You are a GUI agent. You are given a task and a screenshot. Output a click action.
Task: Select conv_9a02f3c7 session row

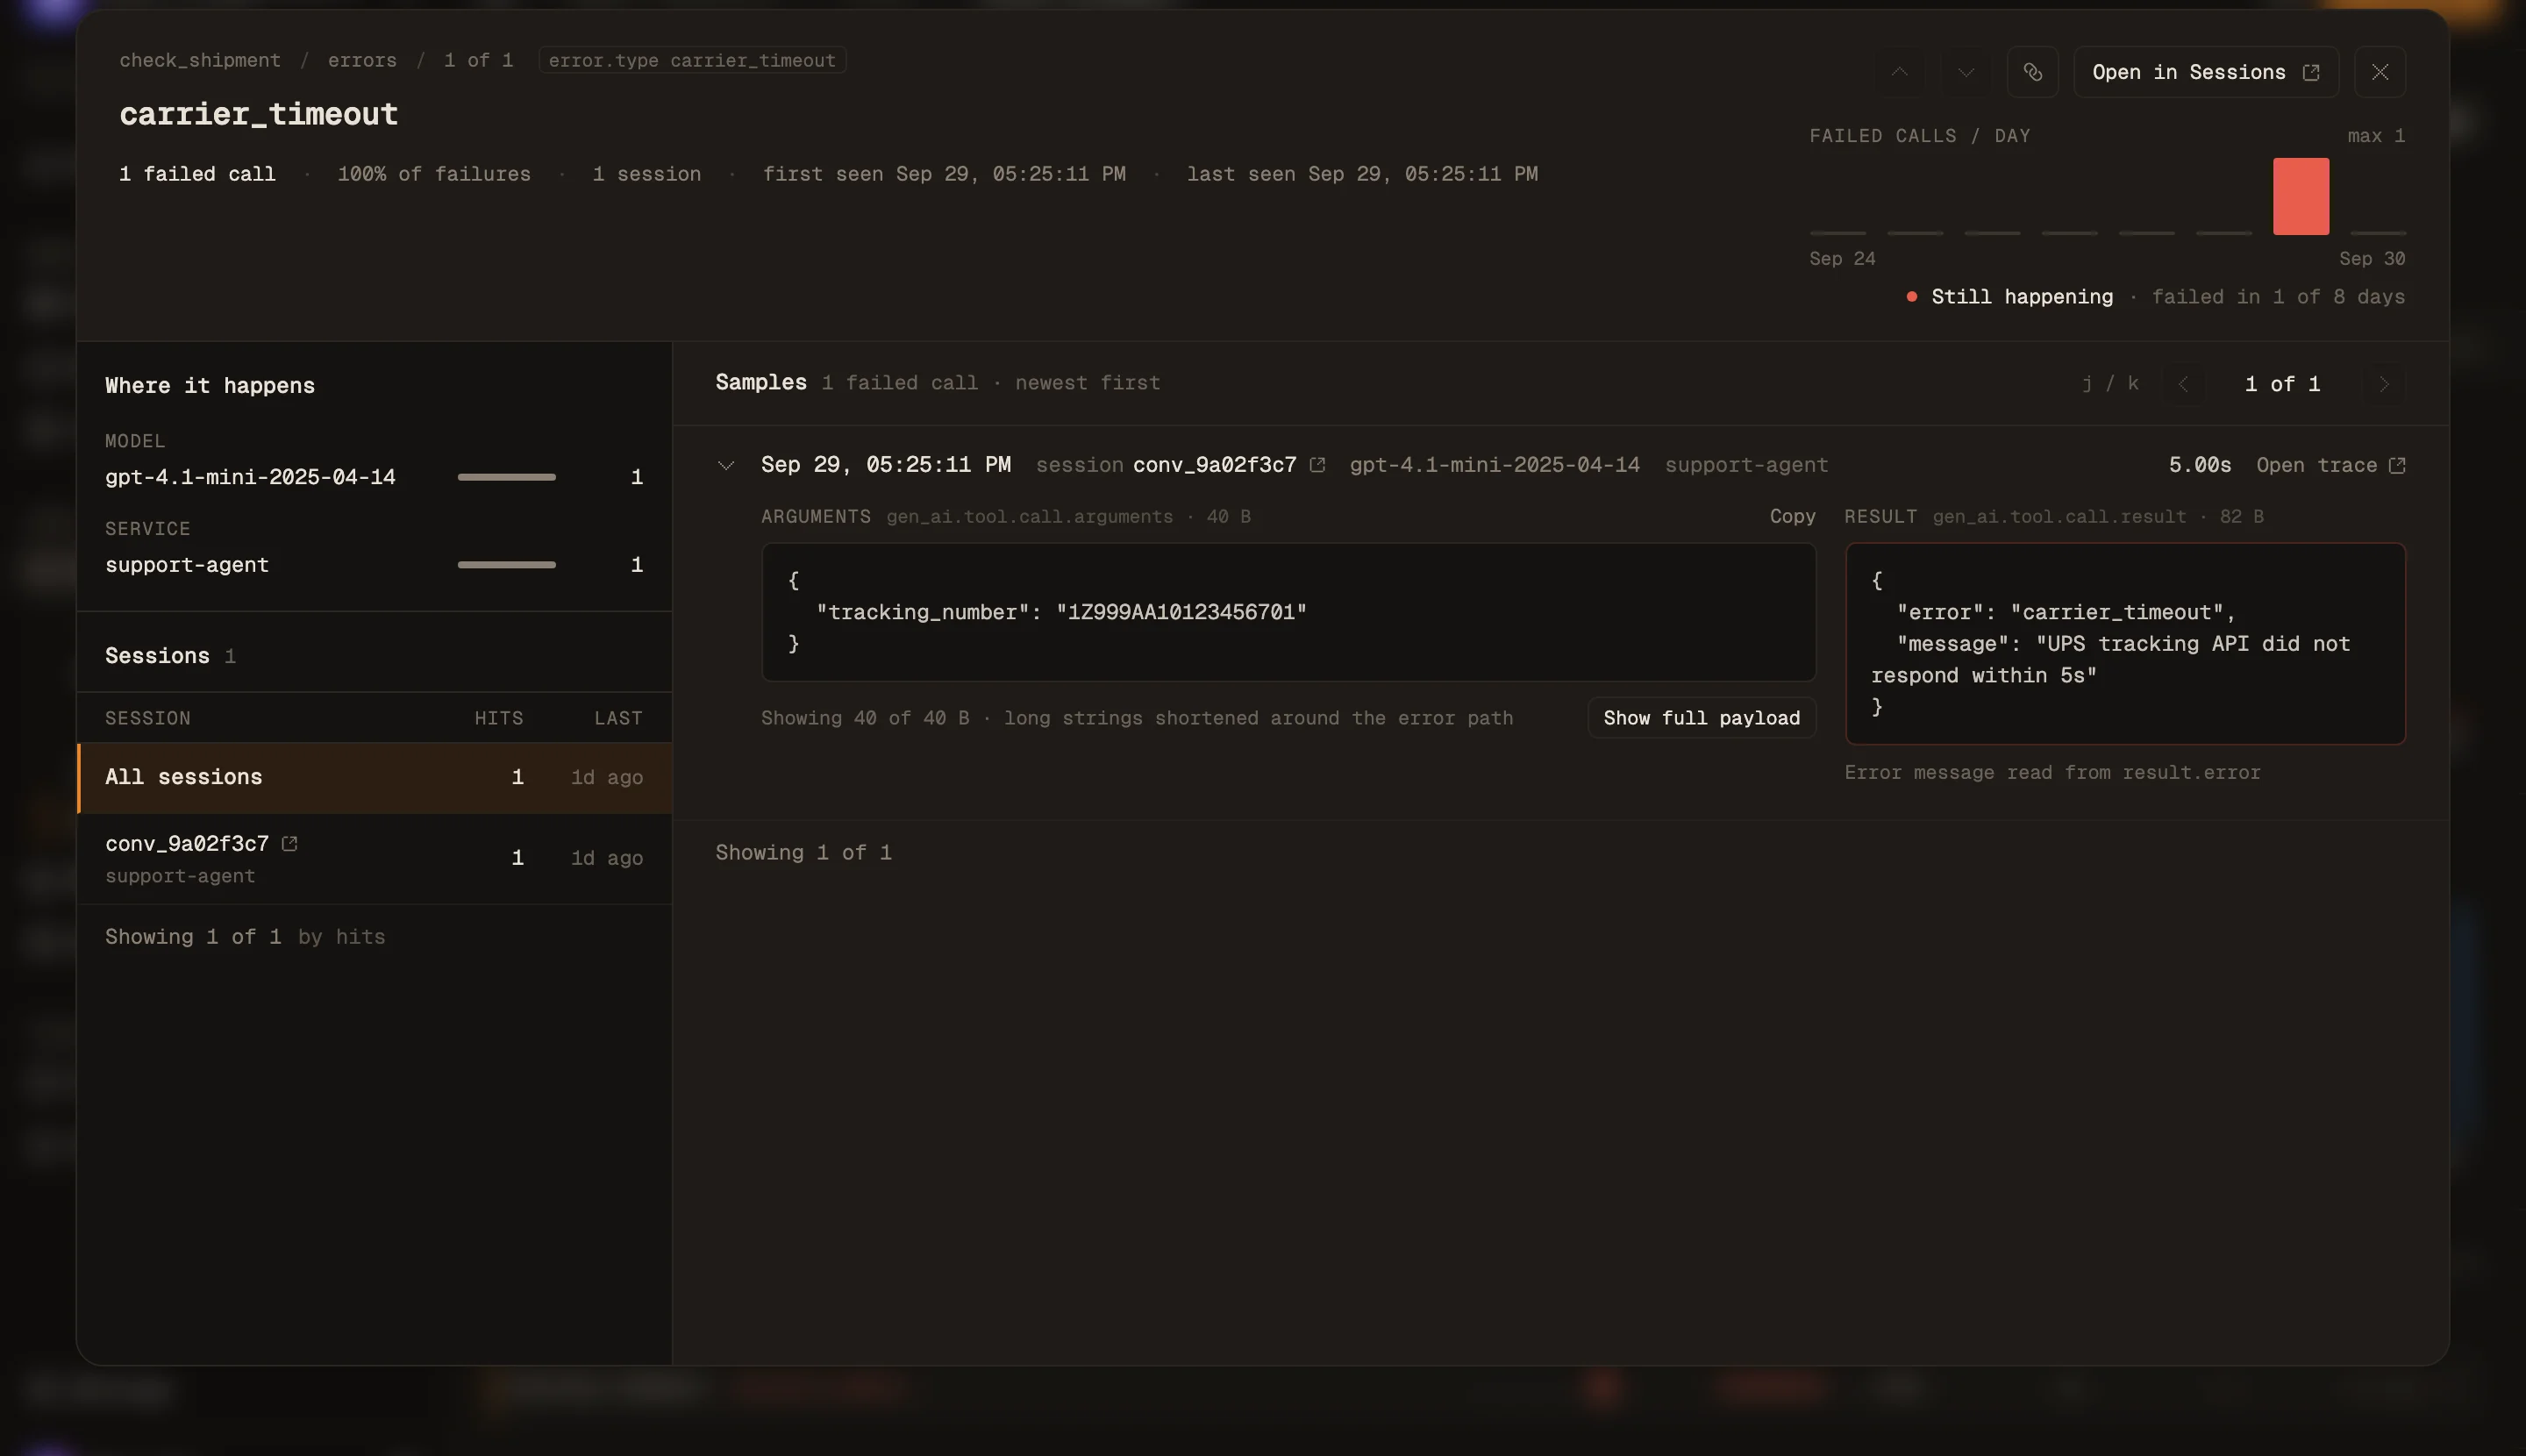point(374,859)
